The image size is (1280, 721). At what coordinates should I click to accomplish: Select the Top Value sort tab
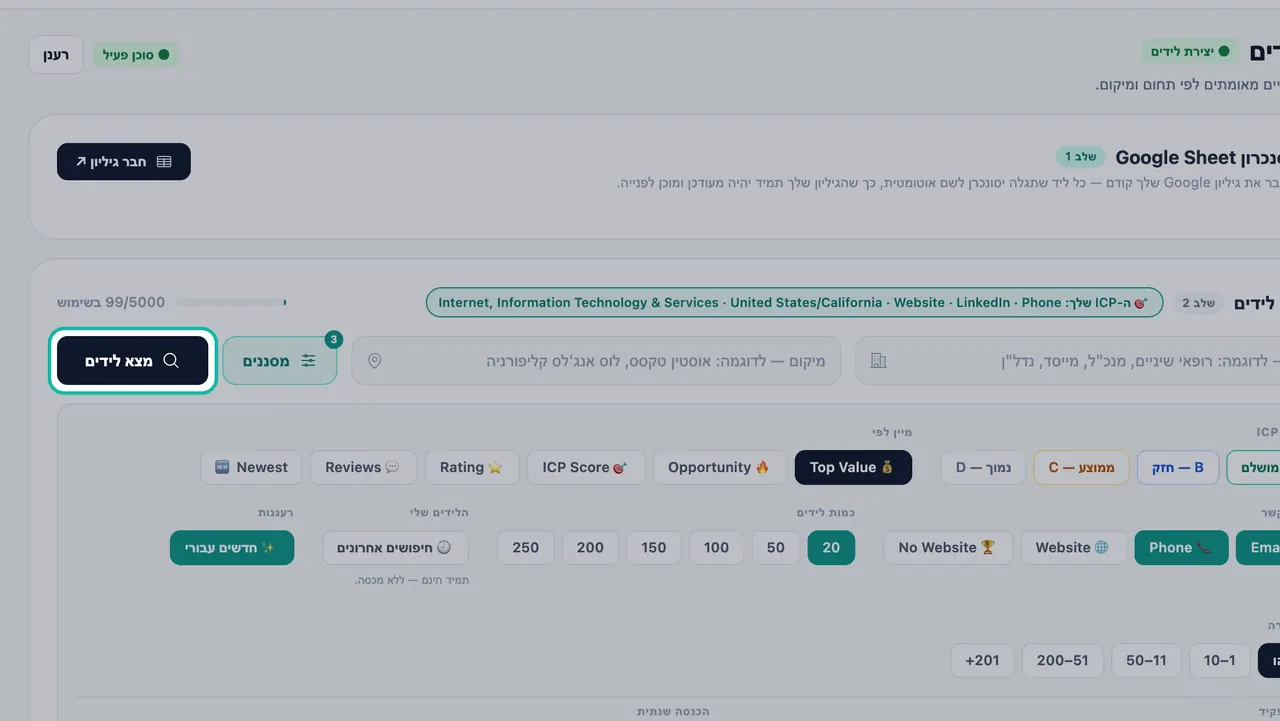[x=853, y=467]
